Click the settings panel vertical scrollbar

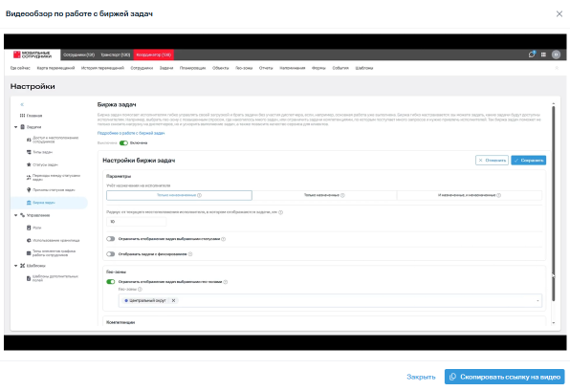click(x=553, y=203)
